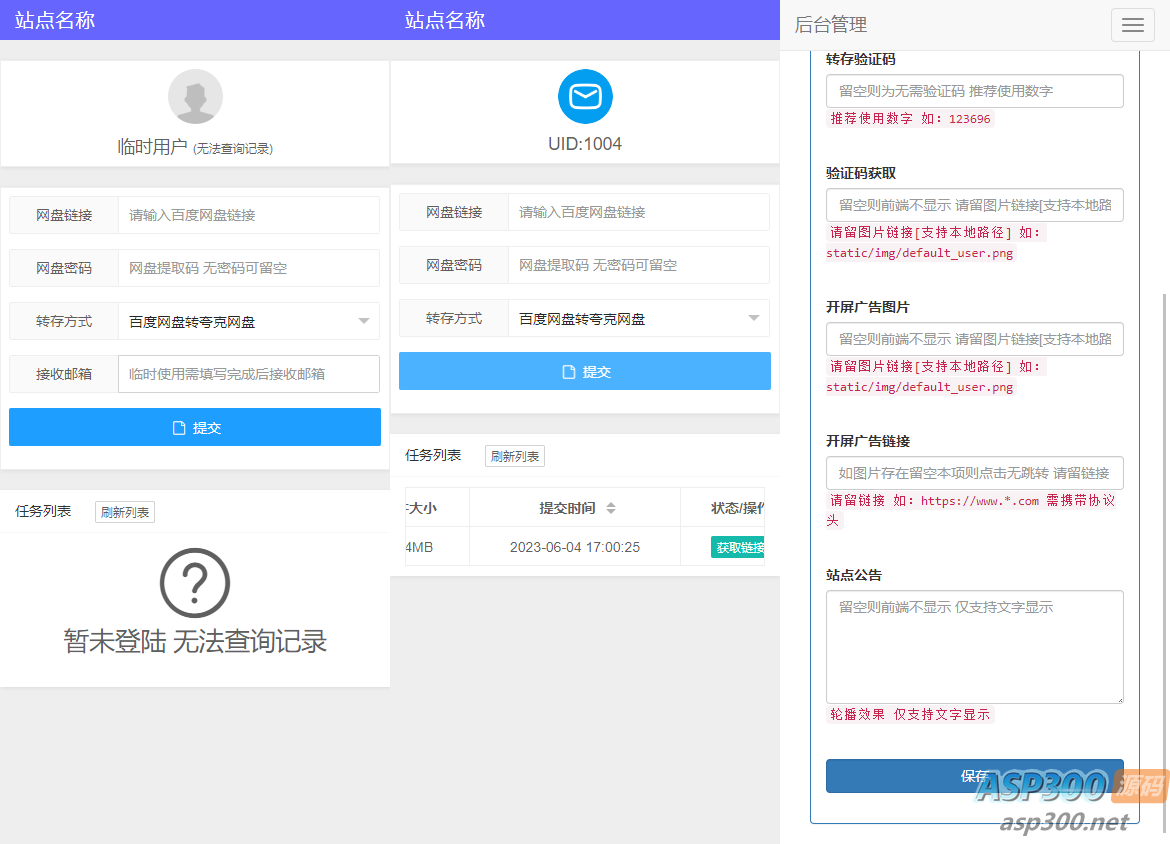Open the middle panel 转存方式 dropdown
This screenshot has height=844, width=1170.
point(640,318)
